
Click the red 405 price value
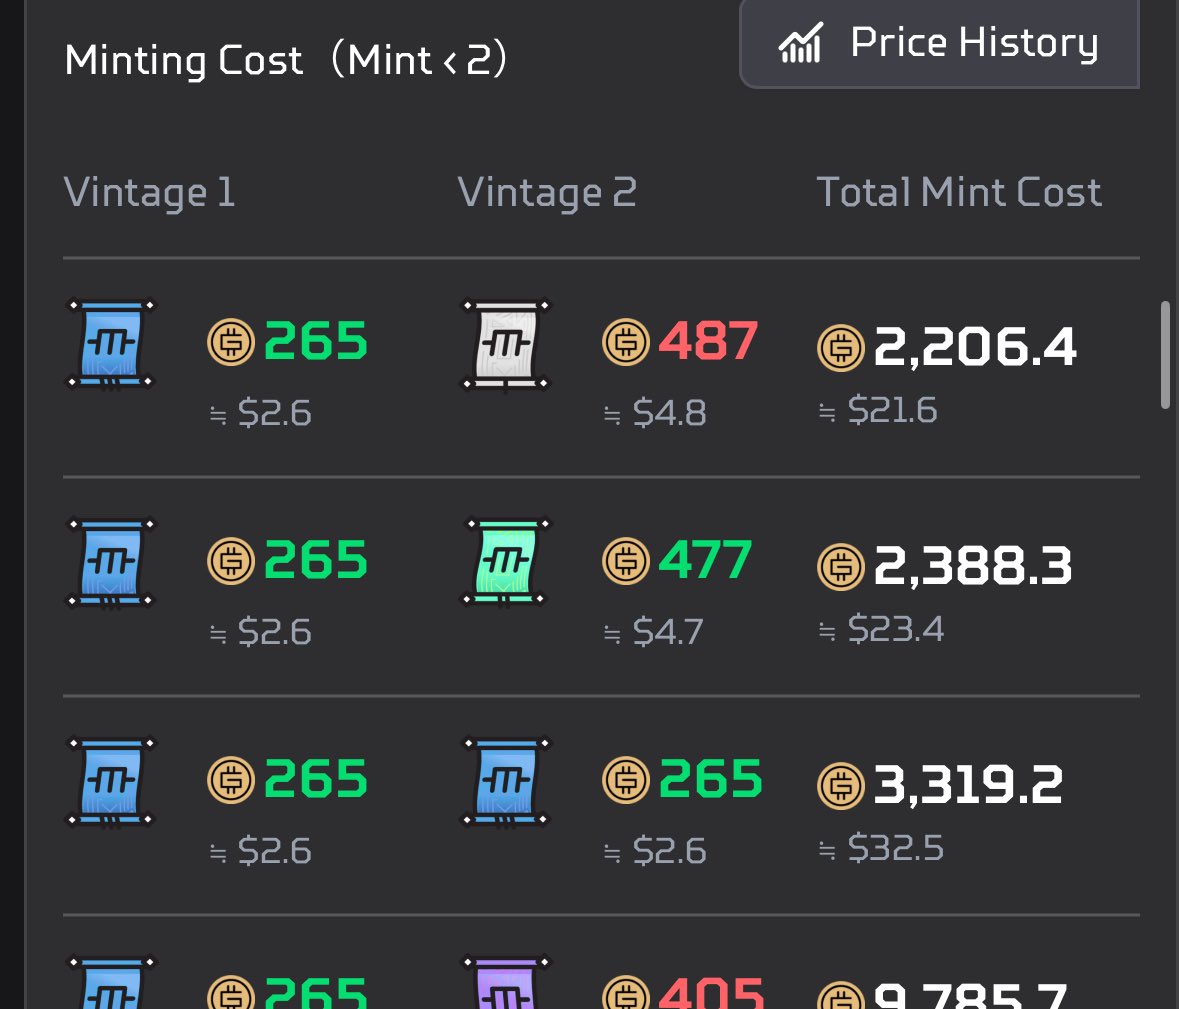711,992
